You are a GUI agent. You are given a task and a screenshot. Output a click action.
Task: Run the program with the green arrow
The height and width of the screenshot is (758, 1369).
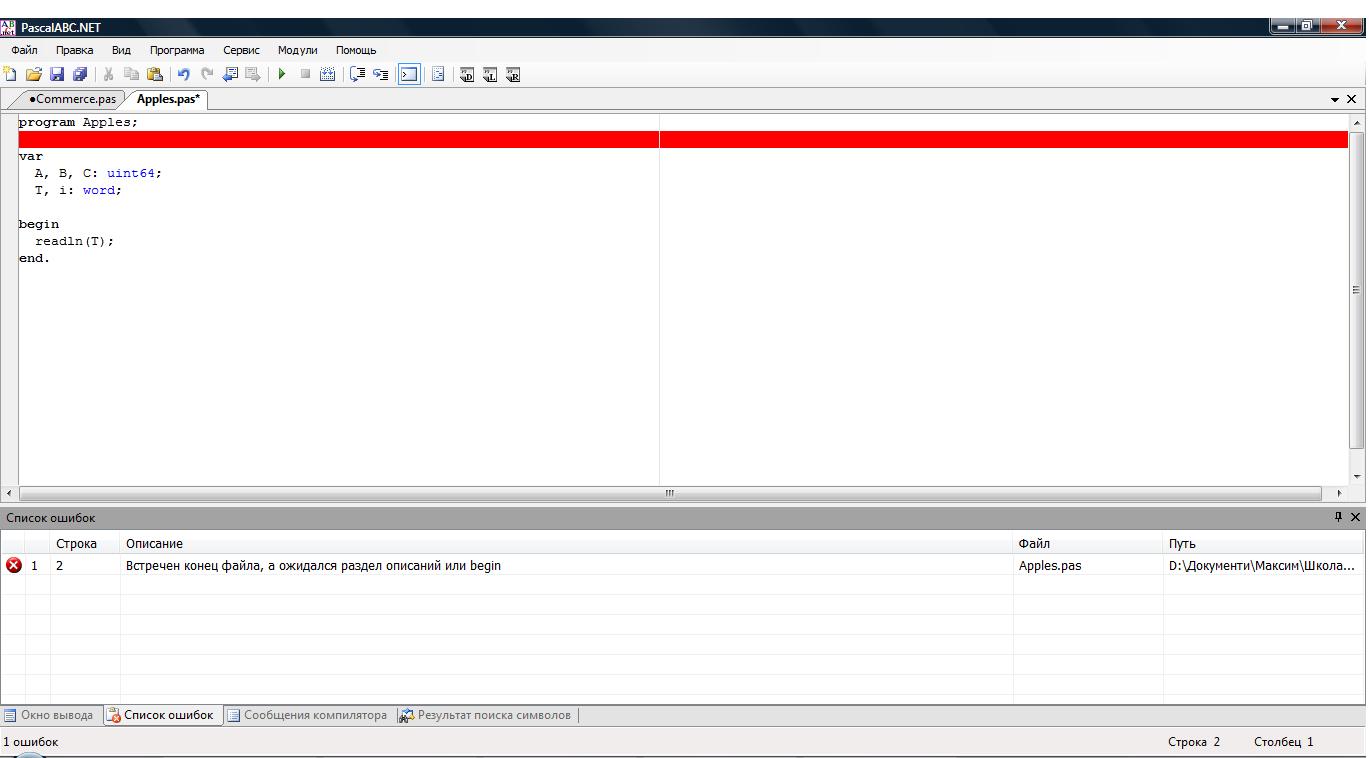[x=282, y=74]
